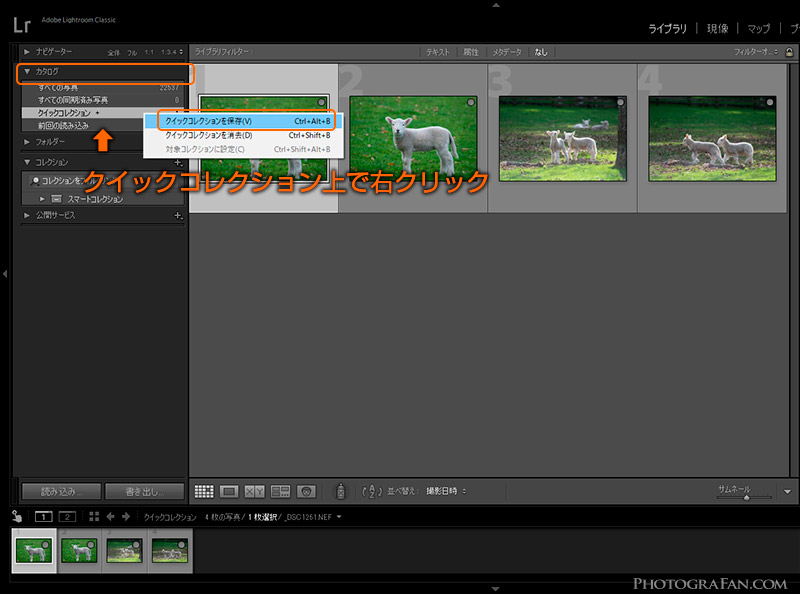
Task: Select the third filmstrip thumbnail
Action: point(124,551)
